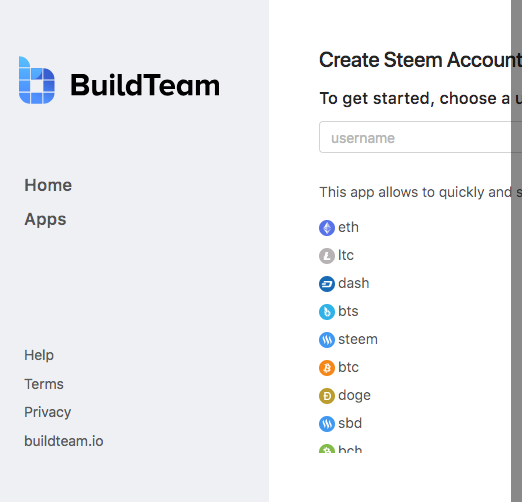Select the Litecoin ltc coin icon
Image resolution: width=522 pixels, height=502 pixels.
(x=327, y=256)
